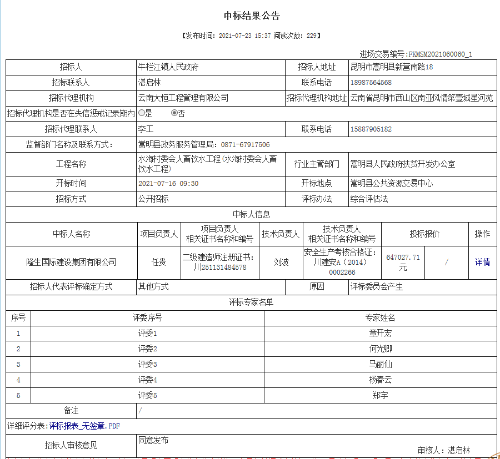Click transaction number PKMSM2021080080_1
Screen dimensions: 500x459
[440, 54]
